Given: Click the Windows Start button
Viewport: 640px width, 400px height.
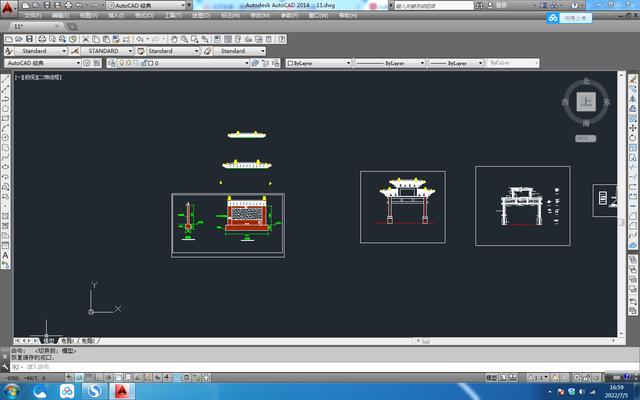Looking at the screenshot, I should 13,390.
